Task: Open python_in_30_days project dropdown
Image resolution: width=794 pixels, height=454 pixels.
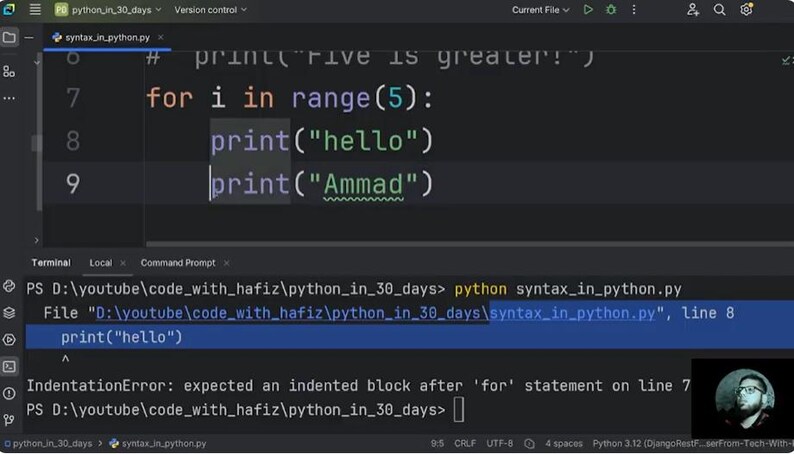Action: [x=108, y=10]
